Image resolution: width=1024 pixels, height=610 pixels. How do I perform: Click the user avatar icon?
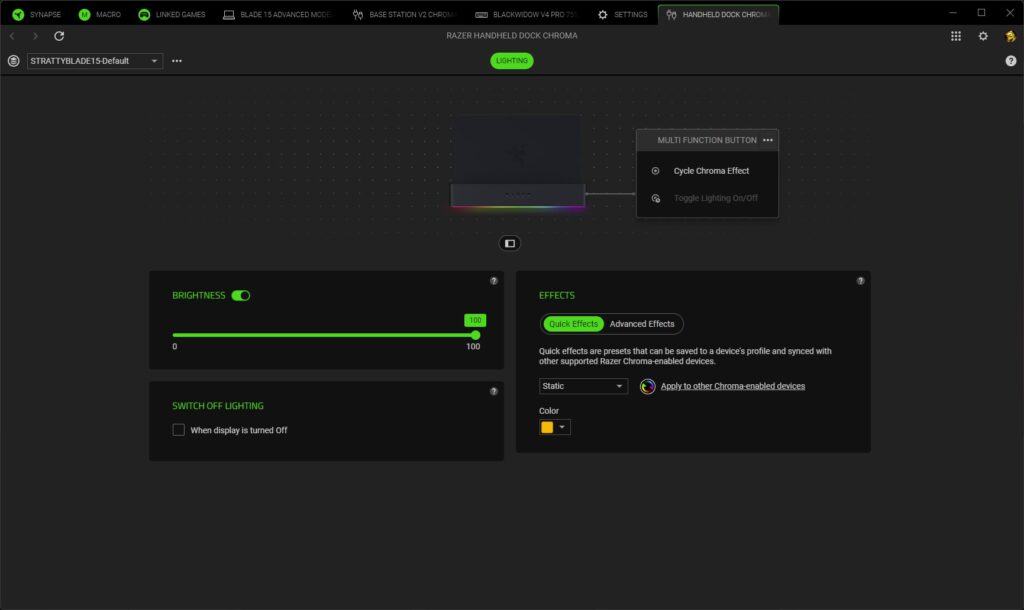click(x=1010, y=36)
